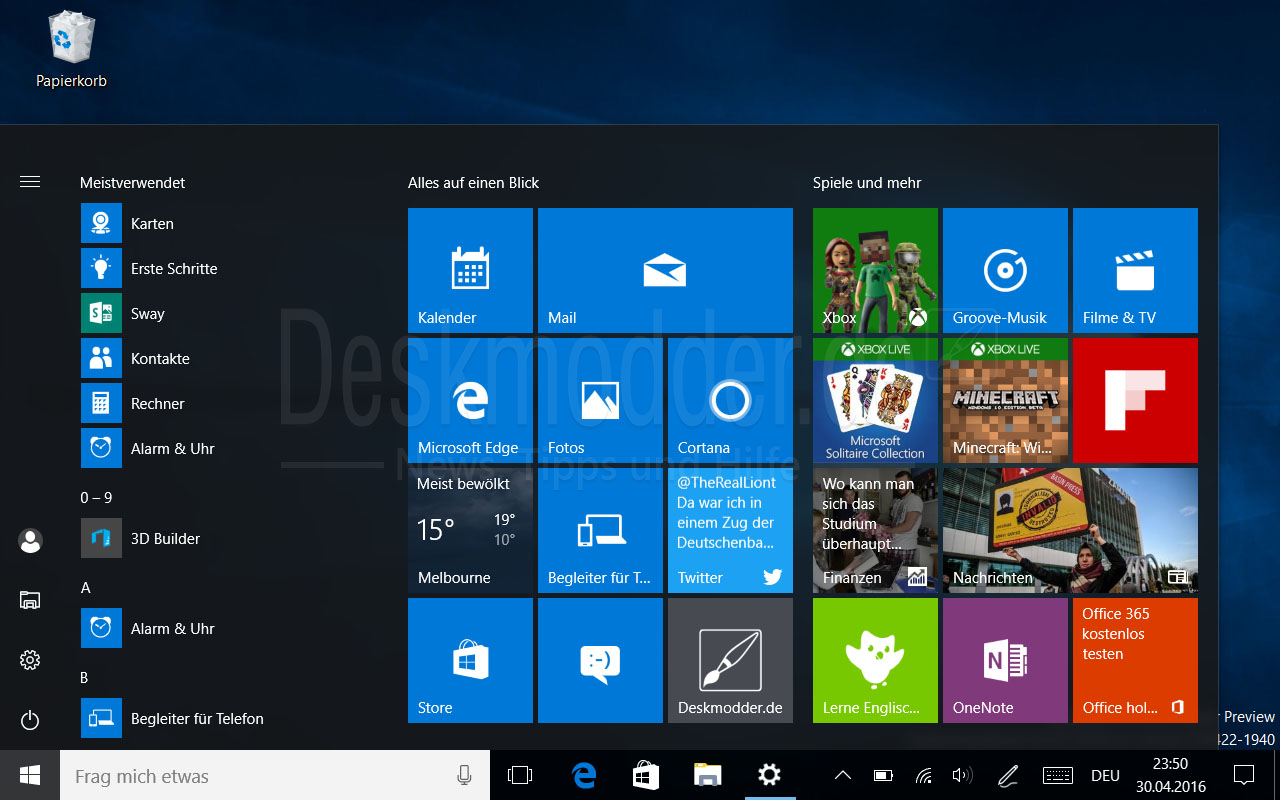Open the Deskmodder.de tile
This screenshot has width=1280, height=800.
[x=730, y=660]
